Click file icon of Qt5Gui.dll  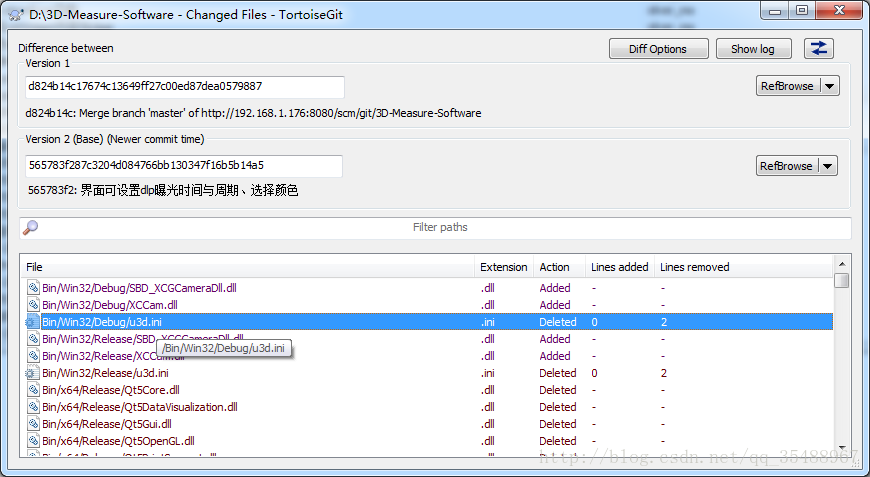(x=33, y=424)
